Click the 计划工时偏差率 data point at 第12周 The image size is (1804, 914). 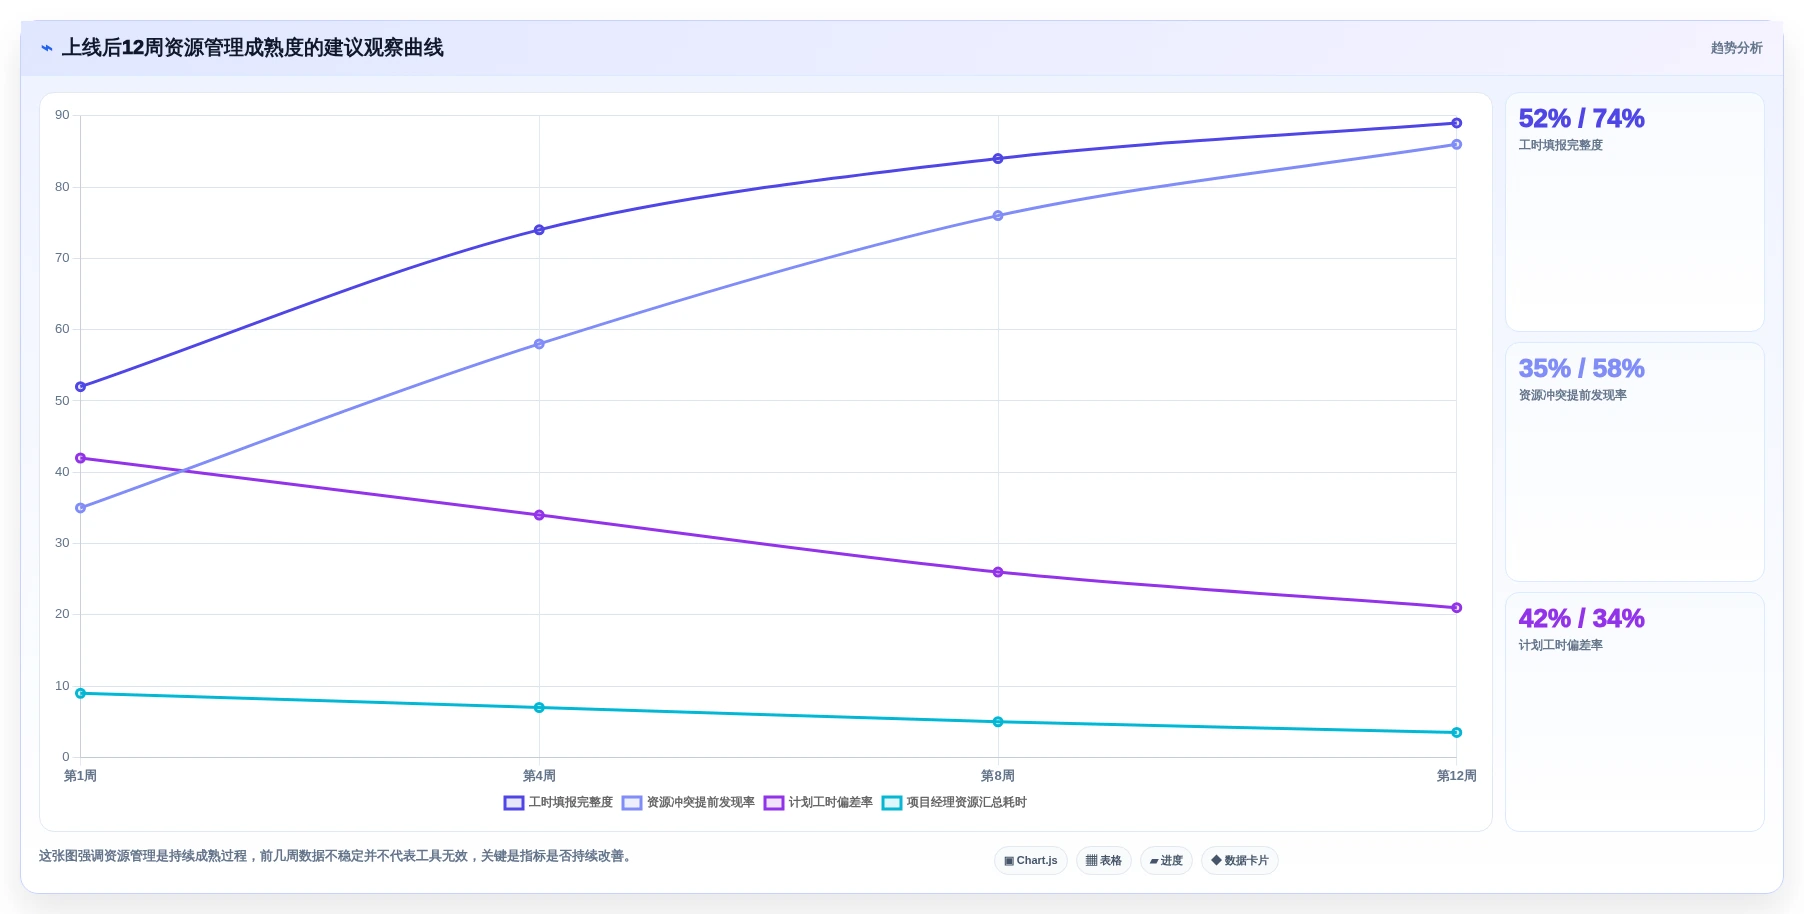[1457, 608]
